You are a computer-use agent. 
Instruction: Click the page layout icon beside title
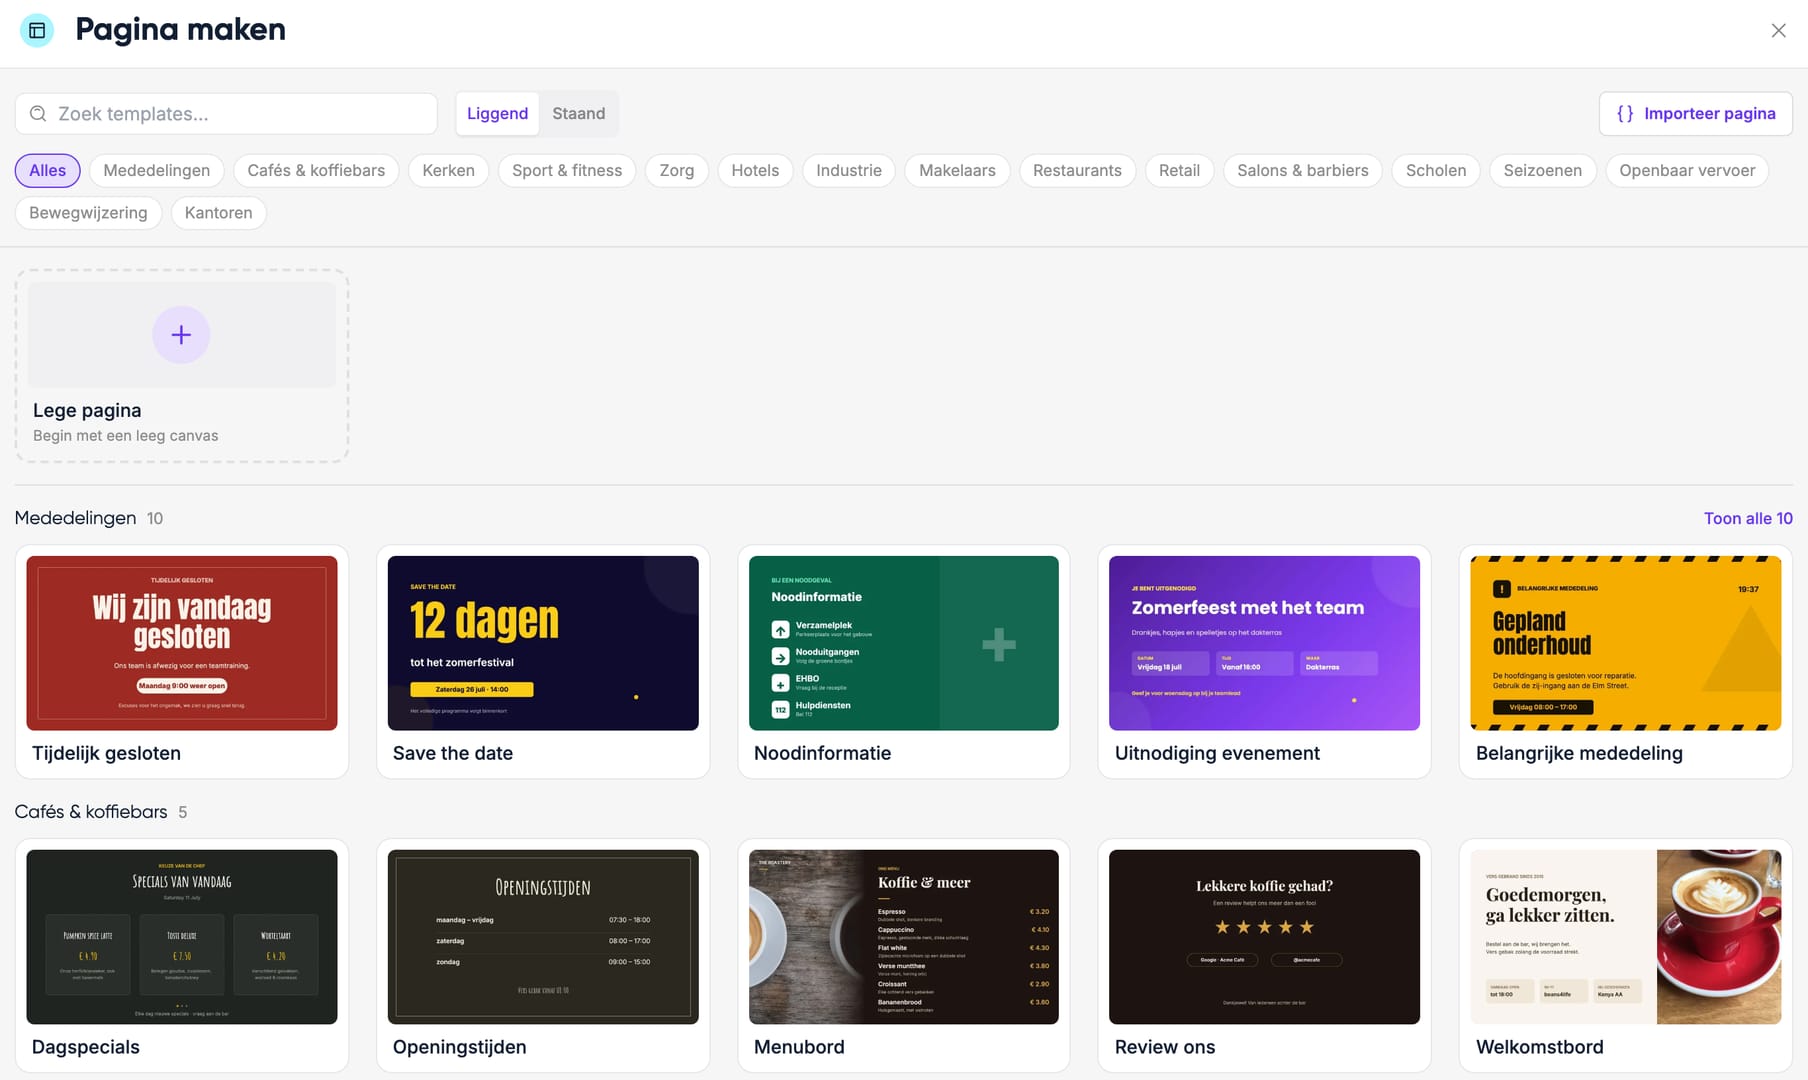[x=37, y=30]
